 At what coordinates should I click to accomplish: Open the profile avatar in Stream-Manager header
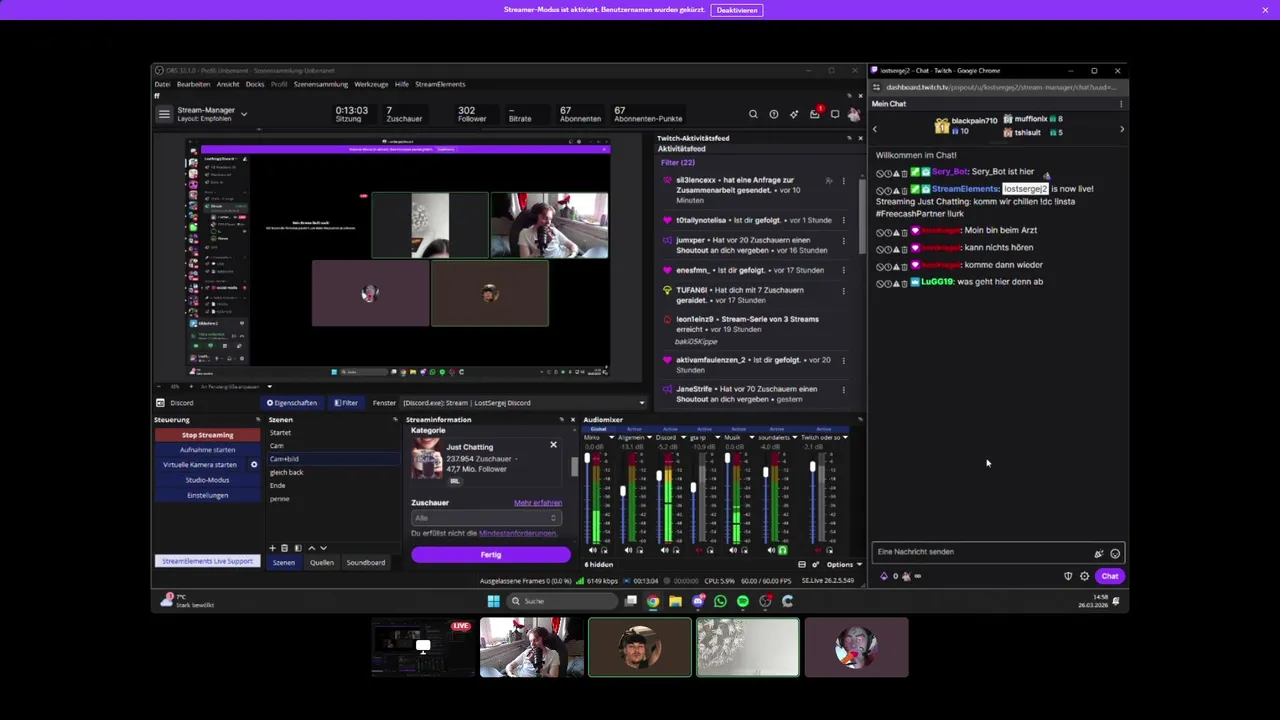pyautogui.click(x=854, y=114)
